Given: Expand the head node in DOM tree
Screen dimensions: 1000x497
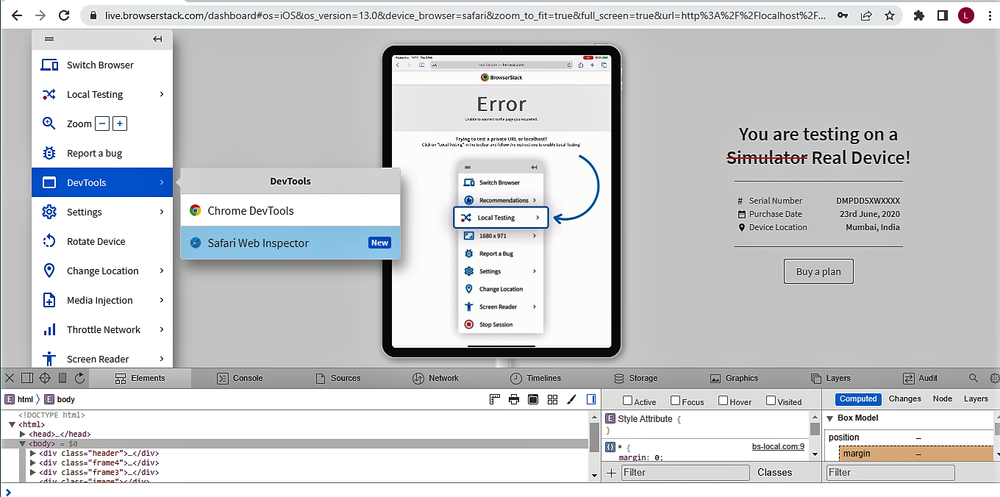Looking at the screenshot, I should tap(22, 434).
